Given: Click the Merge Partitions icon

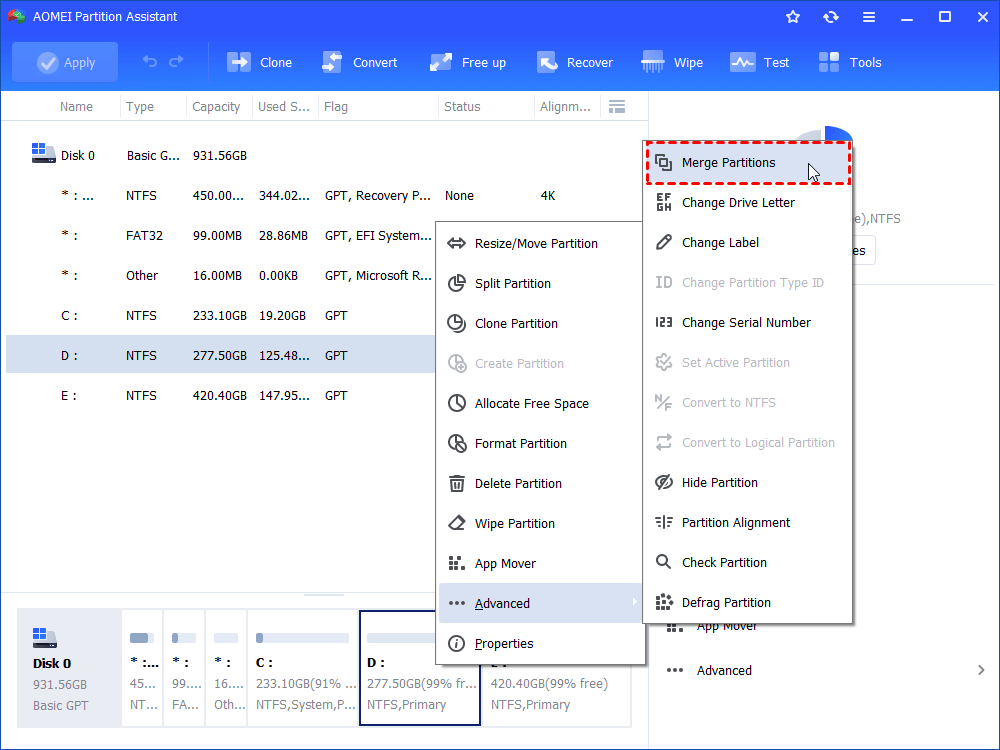Looking at the screenshot, I should coord(663,163).
